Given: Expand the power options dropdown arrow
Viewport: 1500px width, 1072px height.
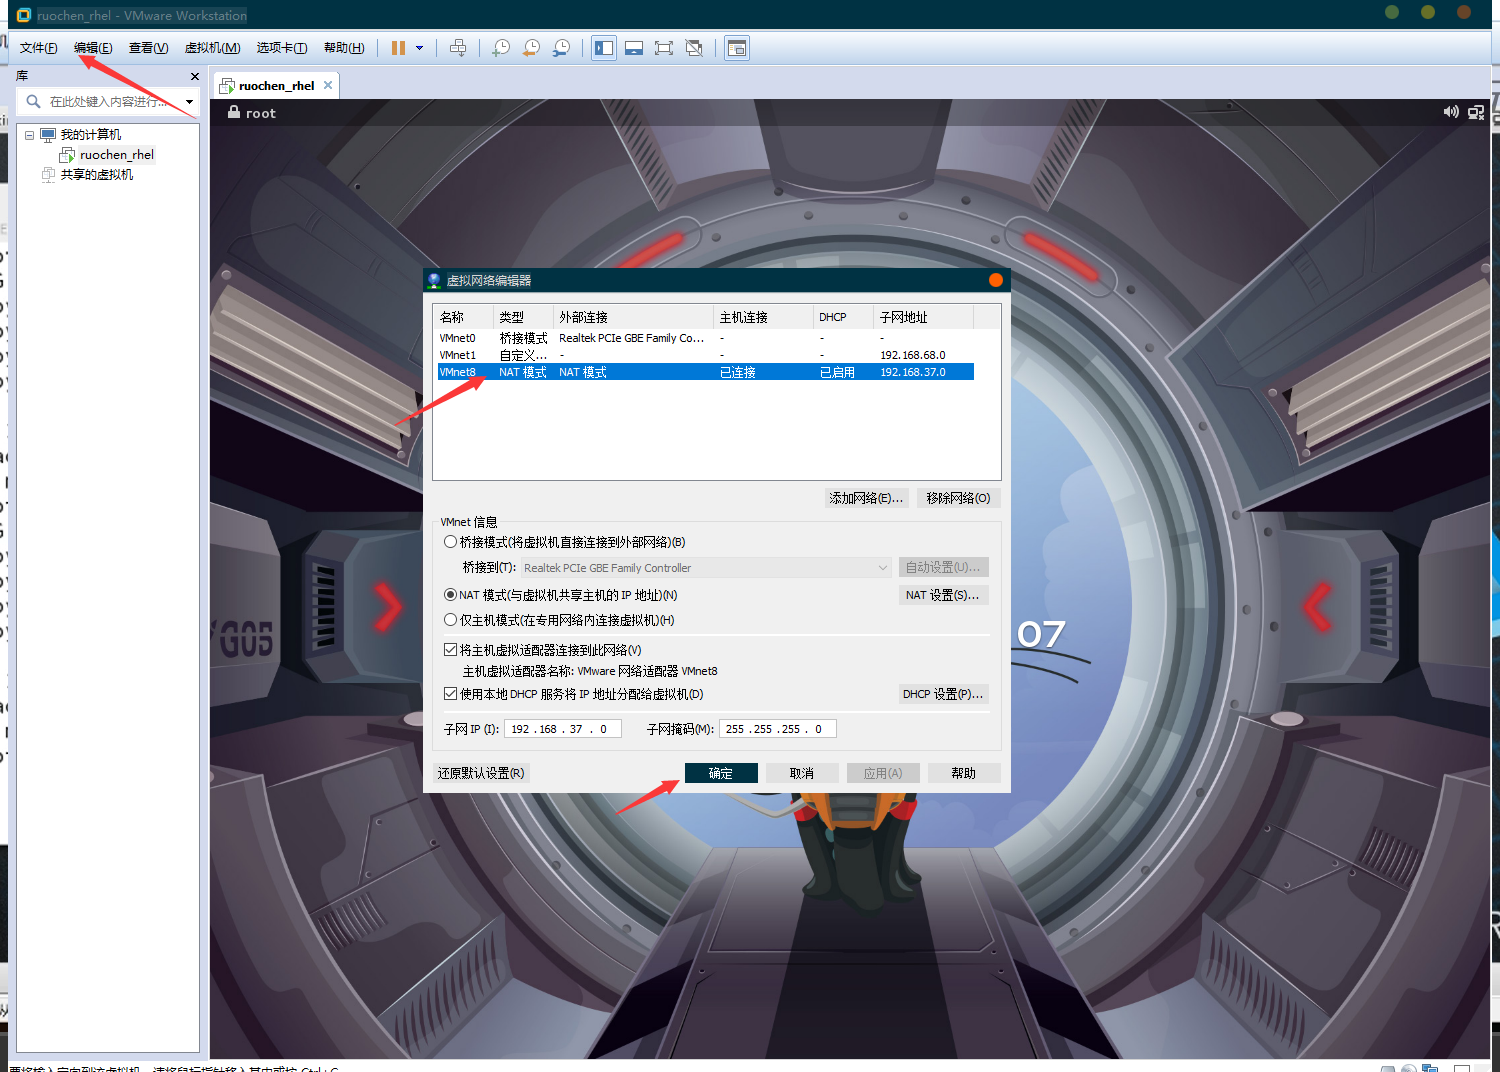Looking at the screenshot, I should pos(419,48).
